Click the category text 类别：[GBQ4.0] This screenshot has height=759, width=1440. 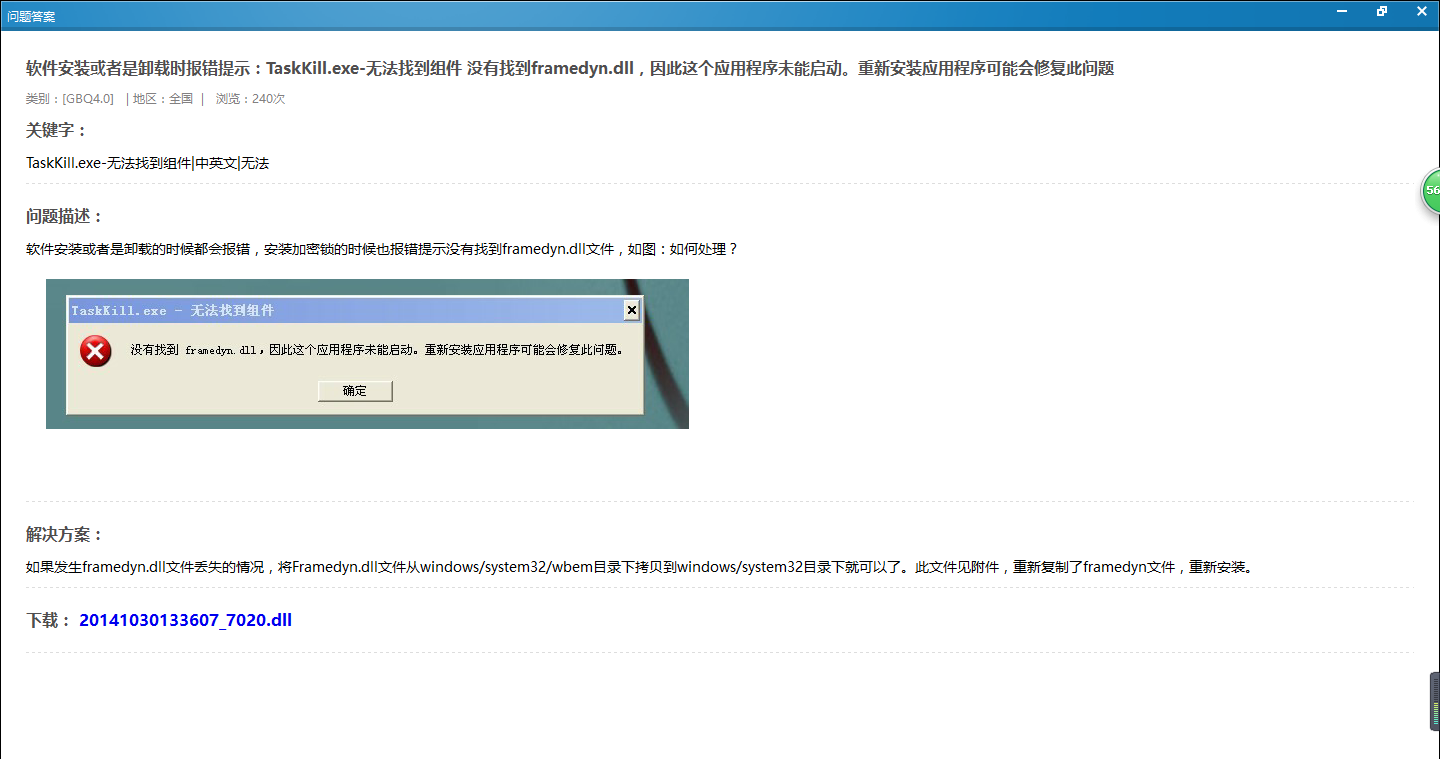tap(70, 99)
